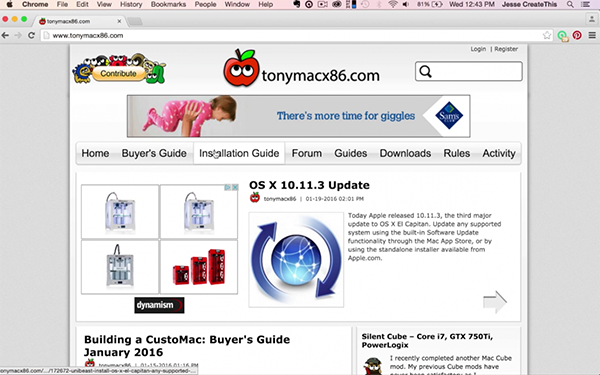Open Building a CustoMac Buyer's Guide article
The image size is (600, 375).
point(187,346)
